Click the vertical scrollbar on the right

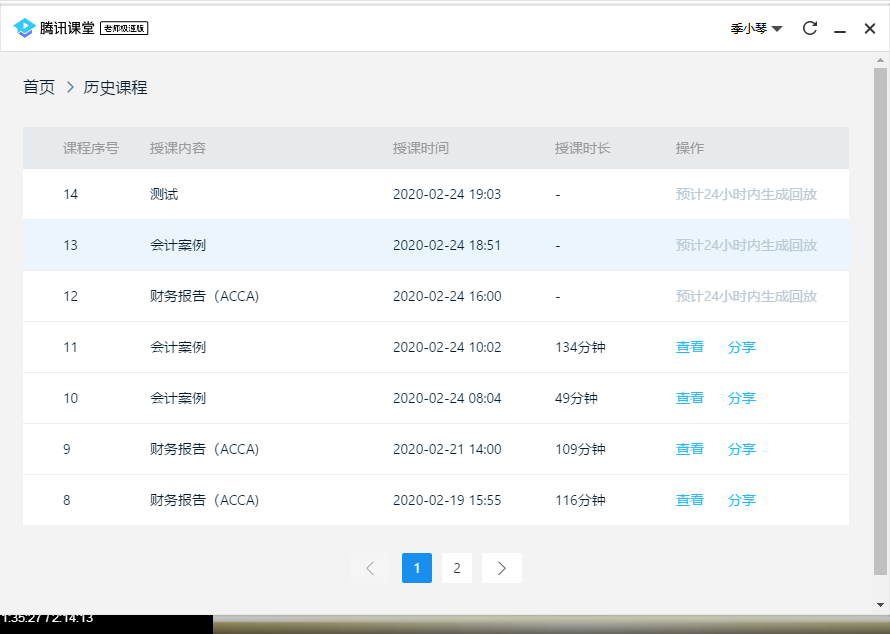tap(880, 320)
